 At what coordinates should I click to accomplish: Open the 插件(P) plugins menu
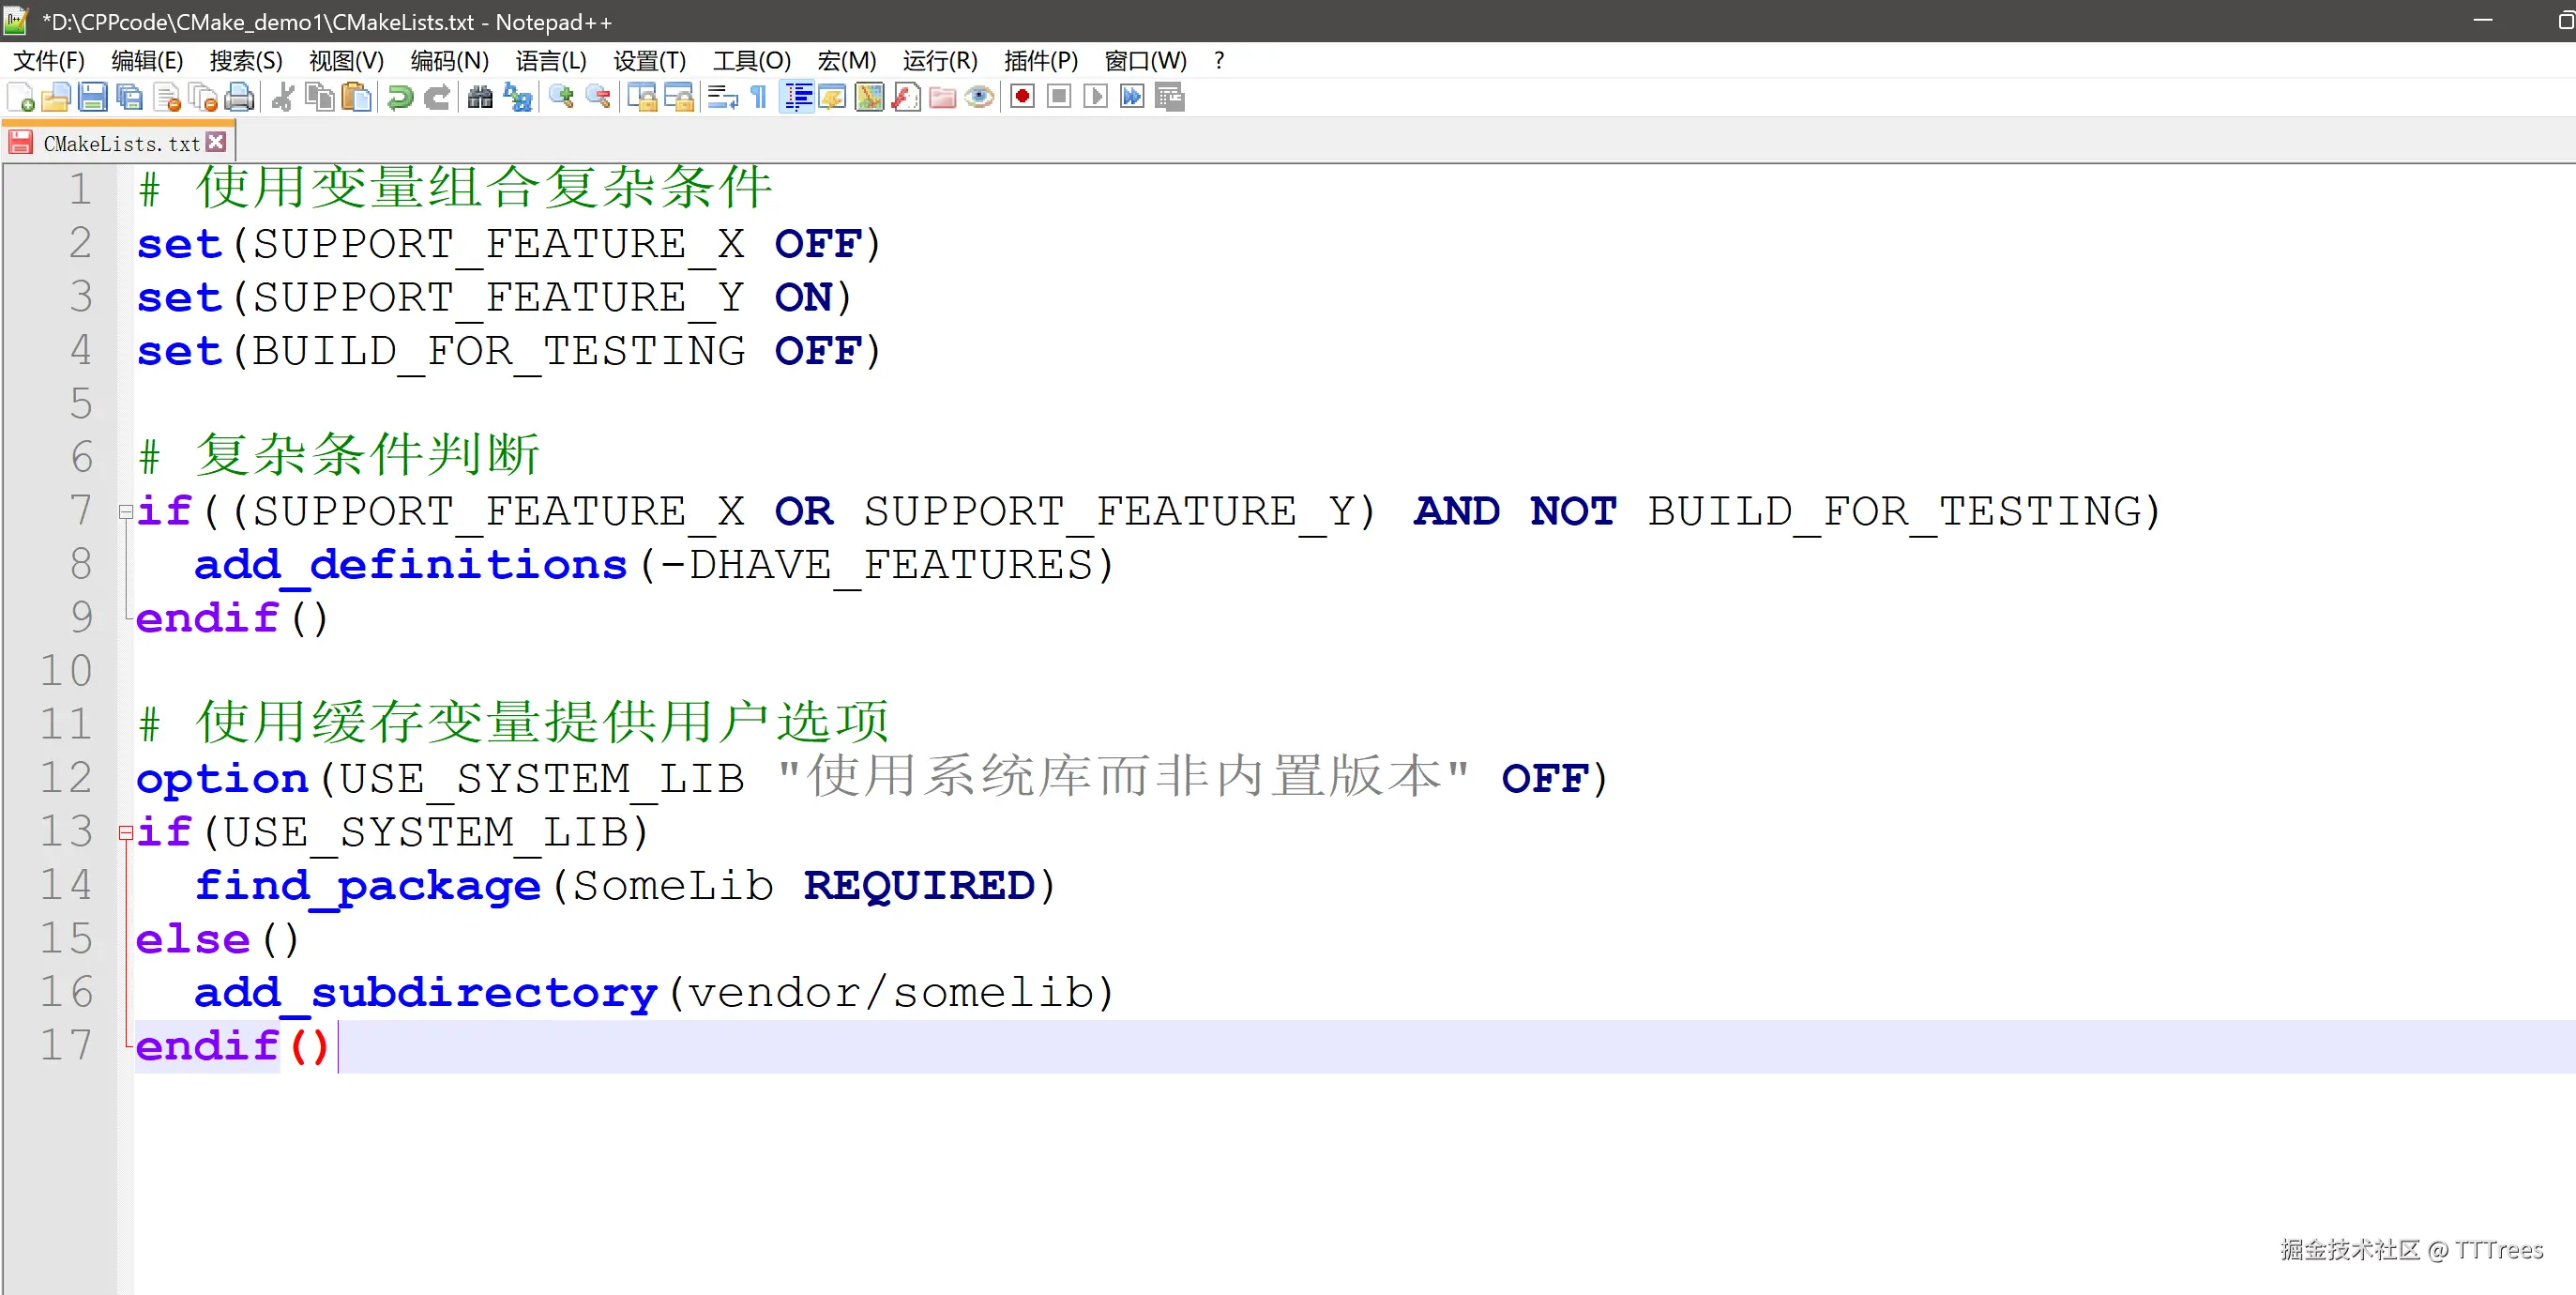click(1040, 61)
